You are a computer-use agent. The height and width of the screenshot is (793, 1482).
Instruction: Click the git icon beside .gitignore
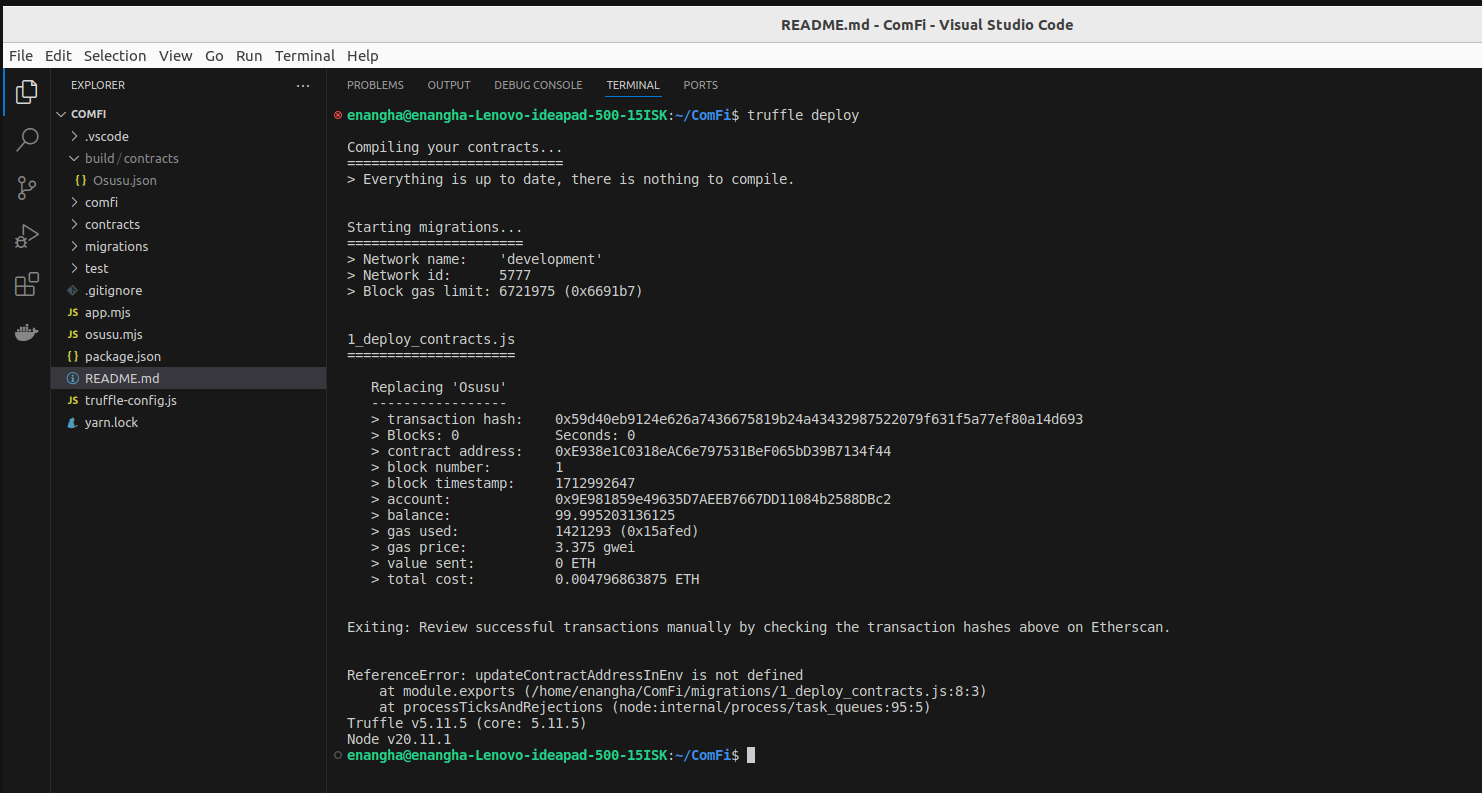click(x=73, y=291)
